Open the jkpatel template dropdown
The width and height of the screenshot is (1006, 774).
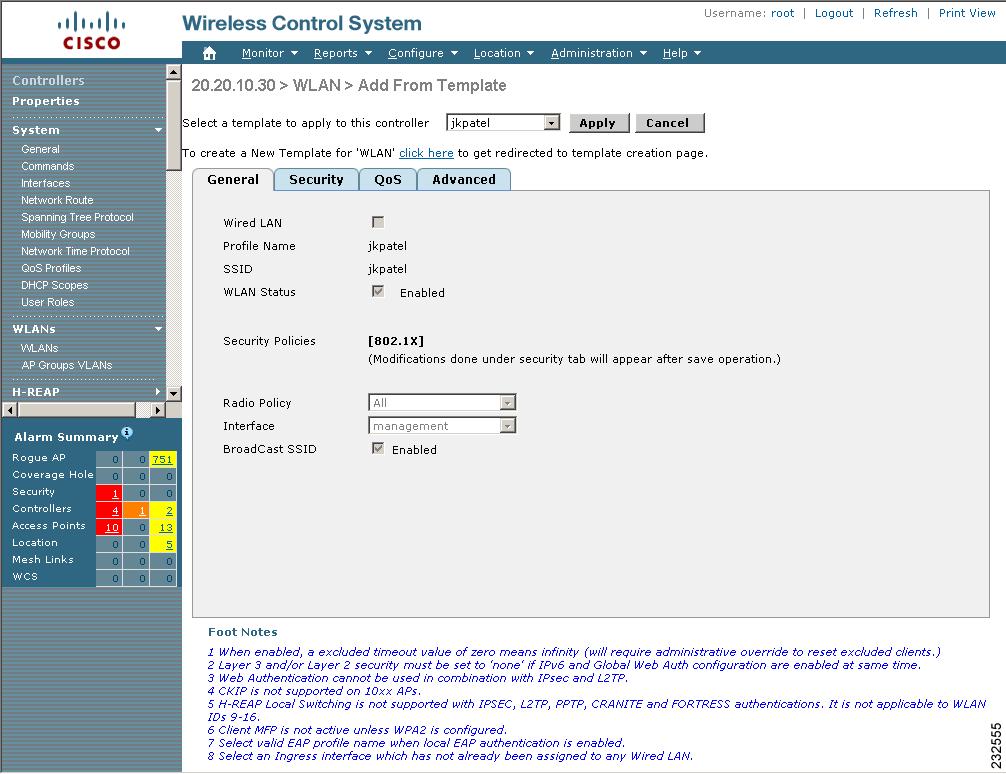[x=503, y=123]
